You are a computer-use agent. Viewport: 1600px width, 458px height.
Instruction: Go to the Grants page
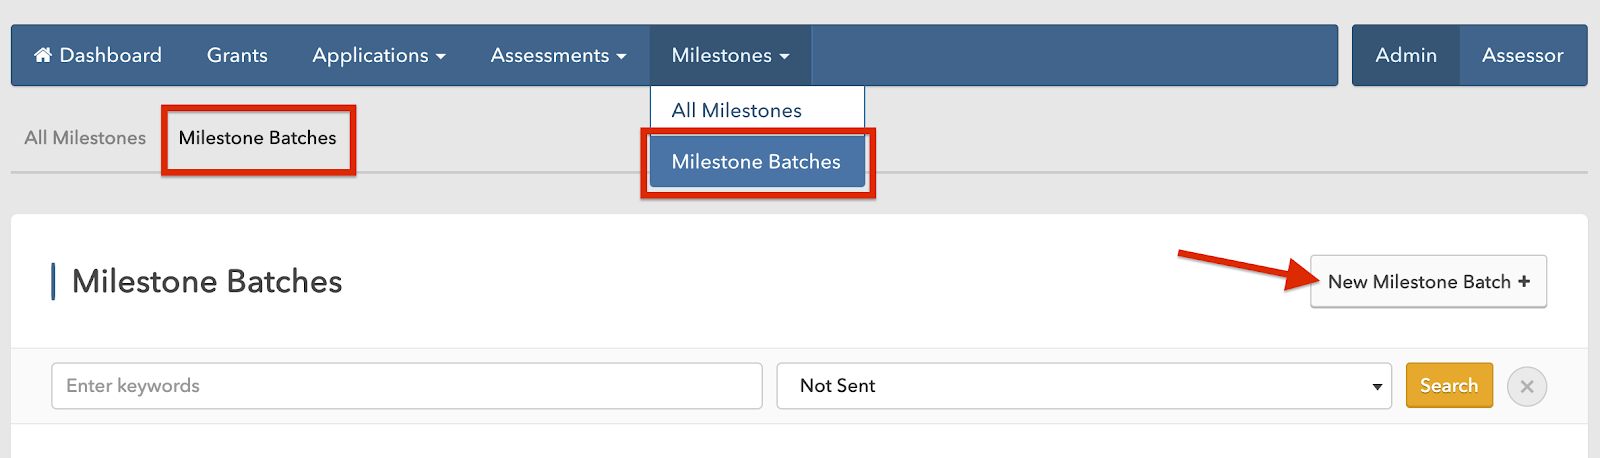(237, 55)
